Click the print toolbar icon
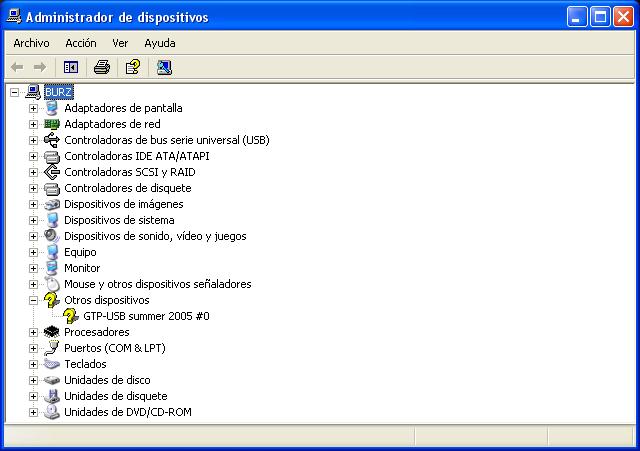This screenshot has height=451, width=640. (x=101, y=67)
